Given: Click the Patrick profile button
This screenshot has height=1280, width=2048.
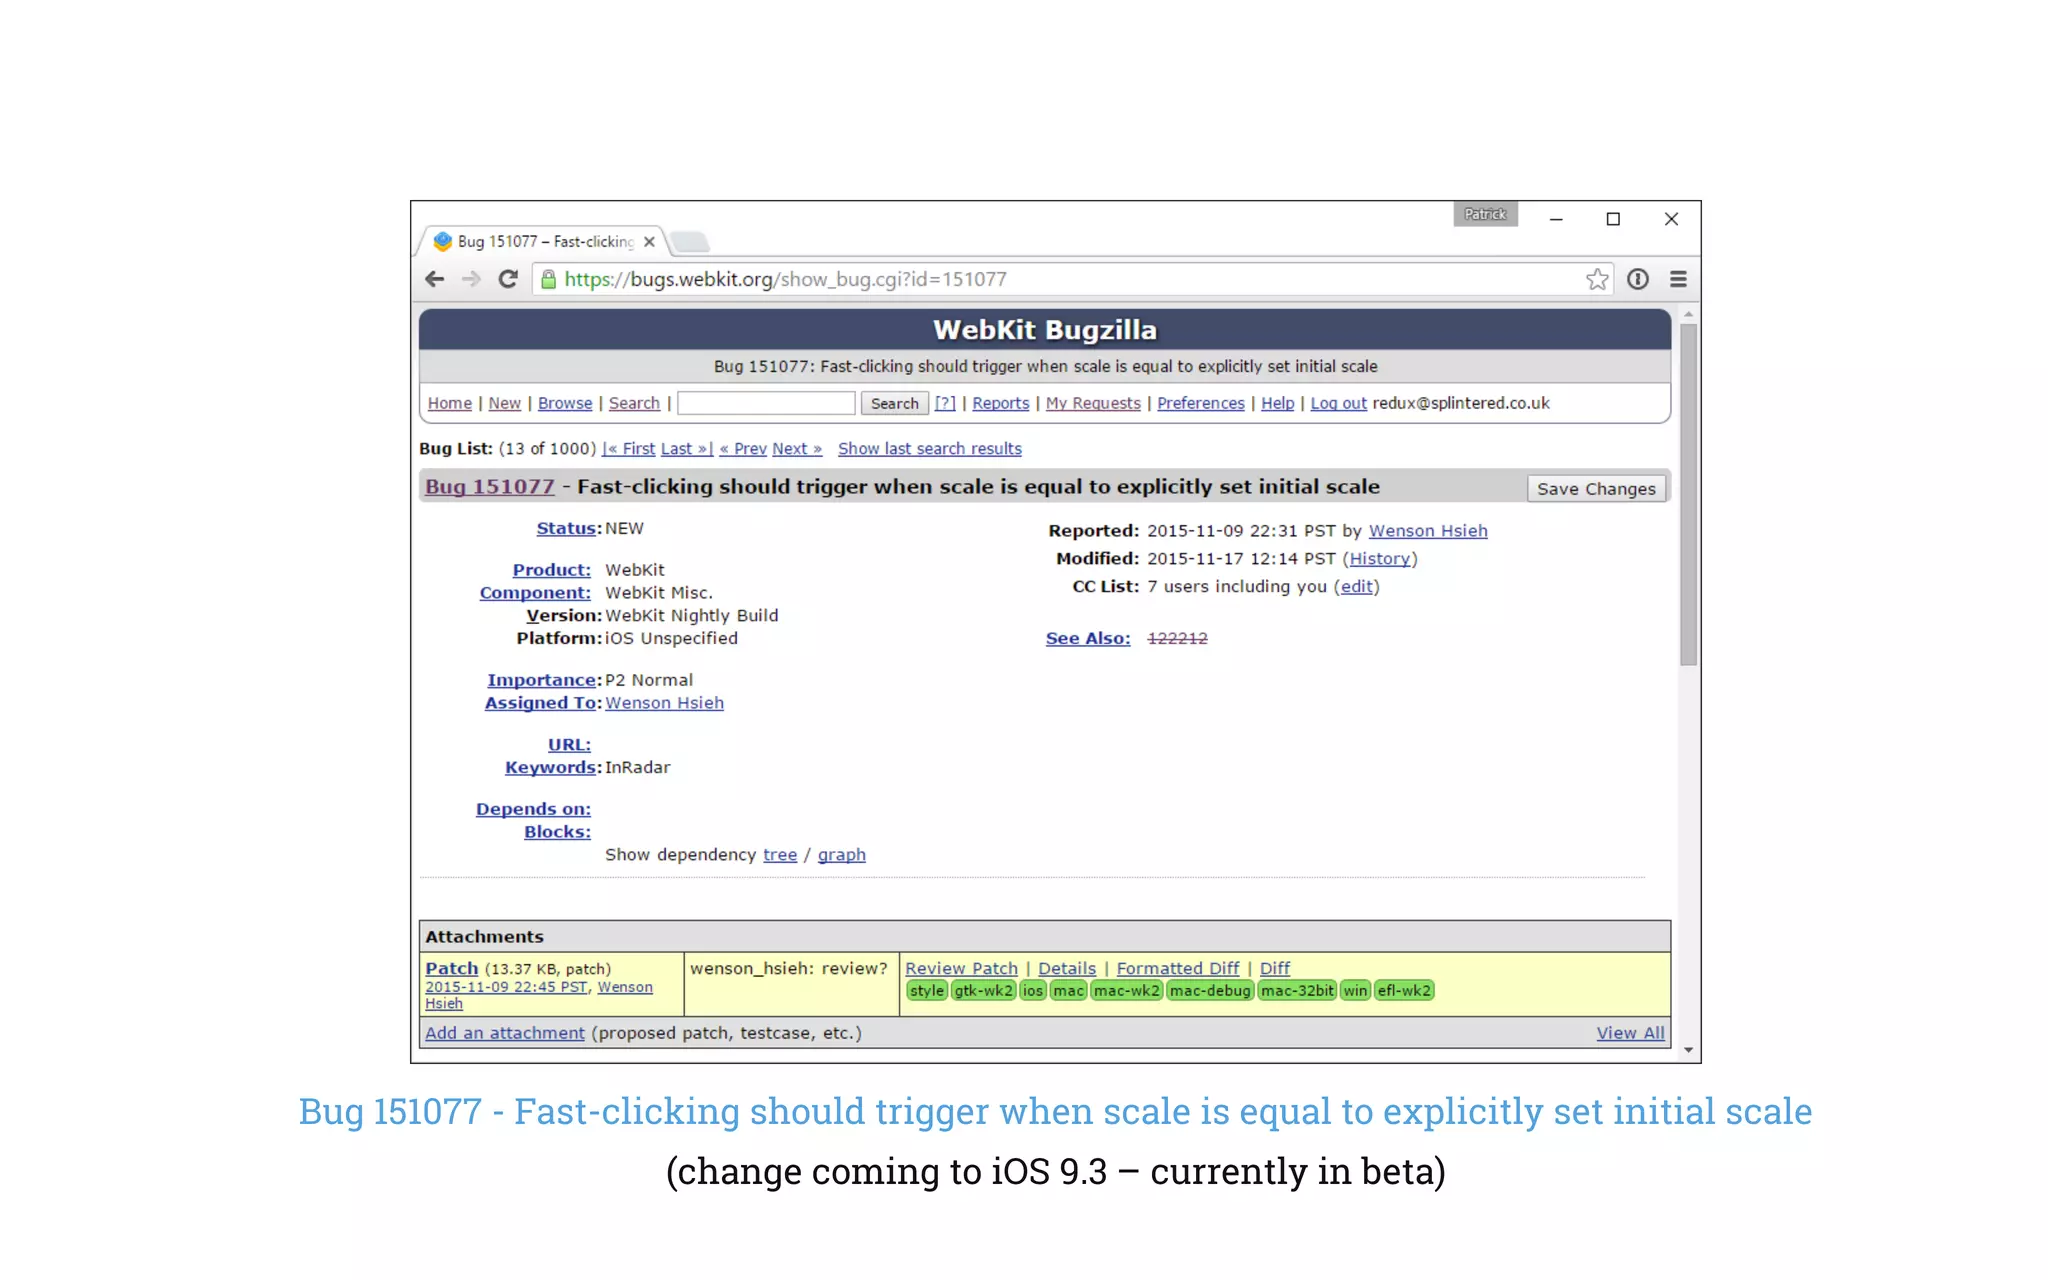Looking at the screenshot, I should click(1485, 214).
